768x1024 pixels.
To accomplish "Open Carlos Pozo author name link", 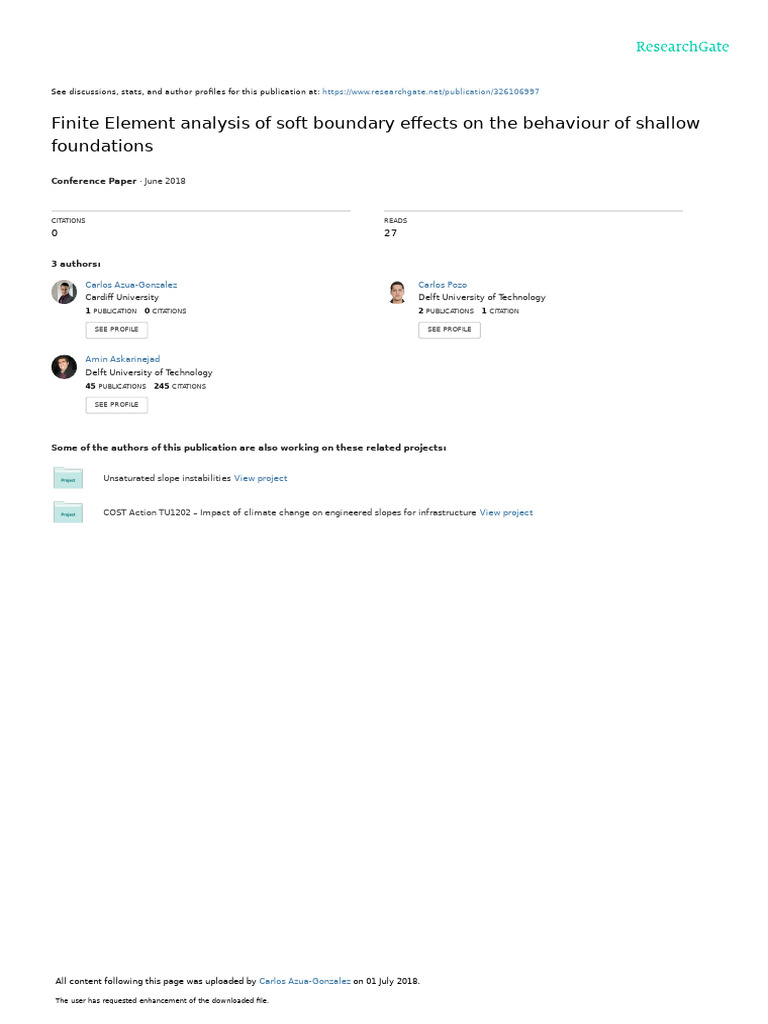I will click(x=442, y=285).
